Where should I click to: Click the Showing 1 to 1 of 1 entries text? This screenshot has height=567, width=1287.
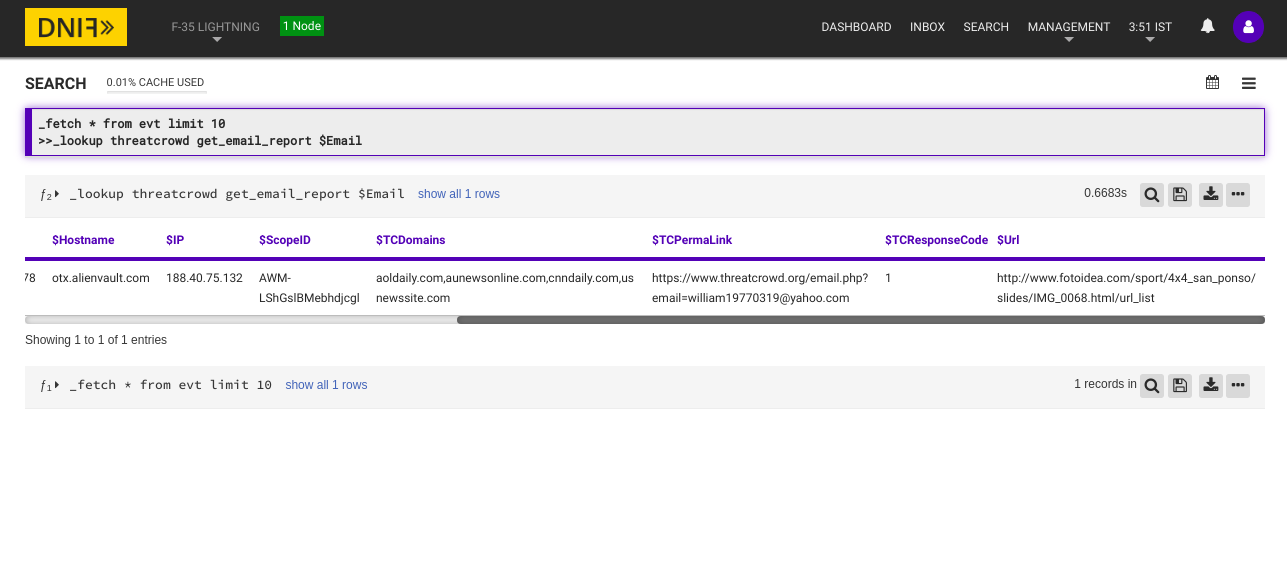click(x=96, y=340)
